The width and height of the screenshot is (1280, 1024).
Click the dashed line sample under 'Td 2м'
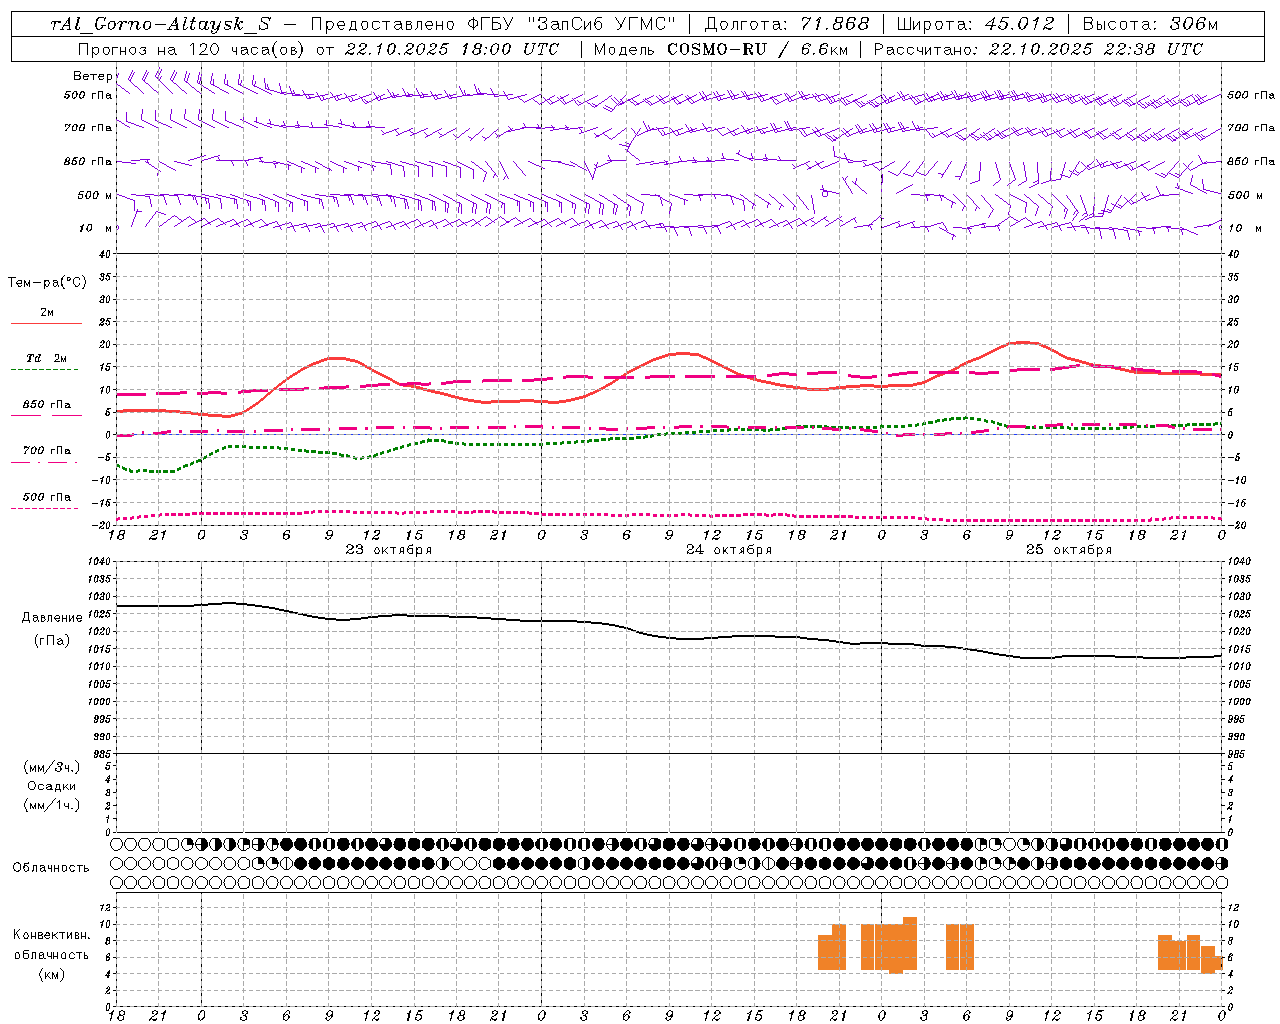tap(44, 370)
